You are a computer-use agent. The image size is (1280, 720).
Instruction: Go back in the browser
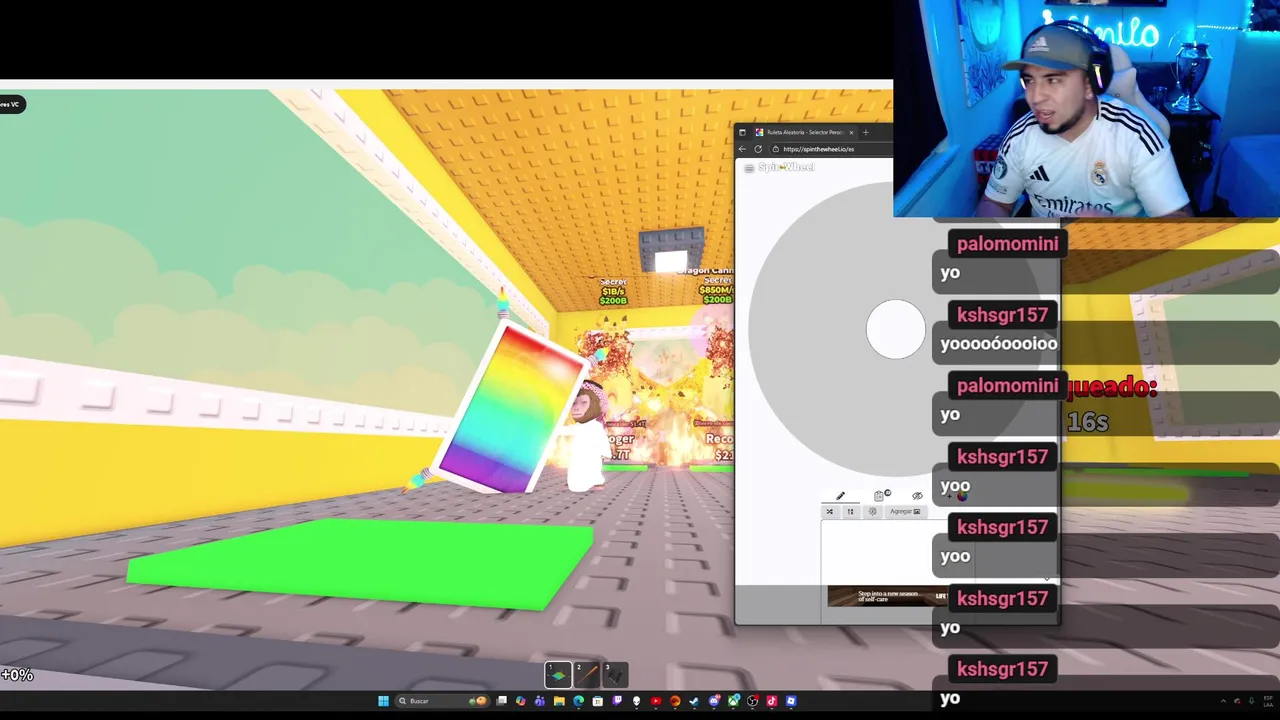coord(742,149)
